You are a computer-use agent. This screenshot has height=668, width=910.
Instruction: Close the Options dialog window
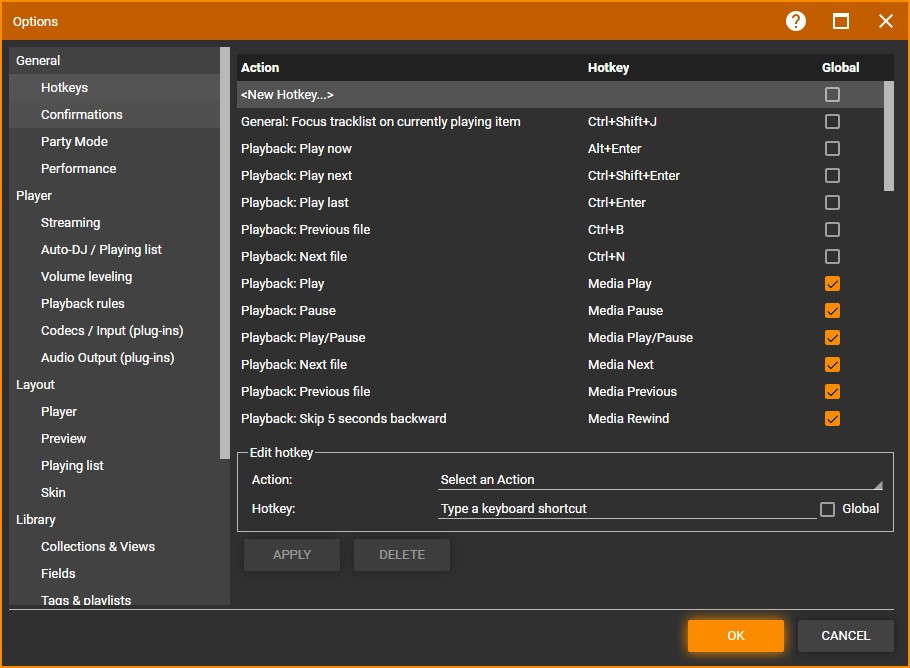pyautogui.click(x=885, y=21)
